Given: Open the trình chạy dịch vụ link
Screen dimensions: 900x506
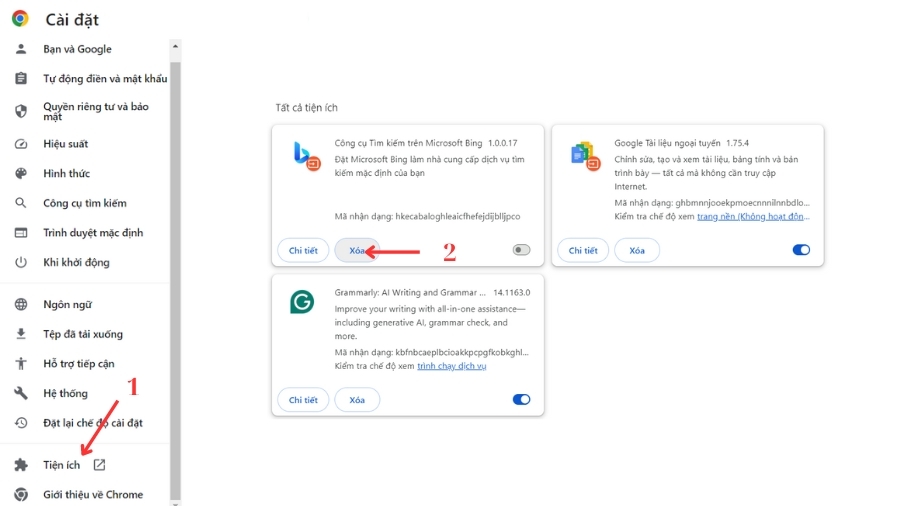Looking at the screenshot, I should (x=452, y=366).
